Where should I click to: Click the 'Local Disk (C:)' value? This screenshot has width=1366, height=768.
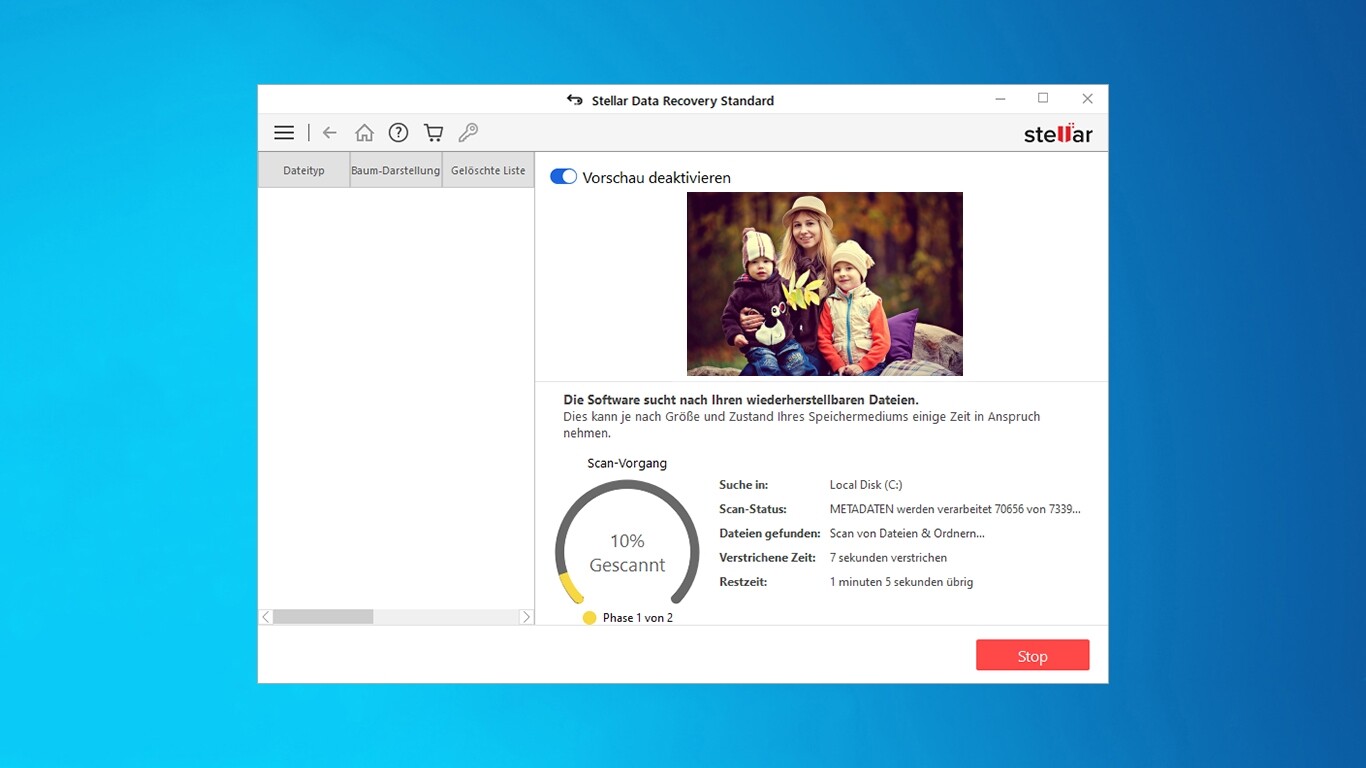[x=866, y=485]
